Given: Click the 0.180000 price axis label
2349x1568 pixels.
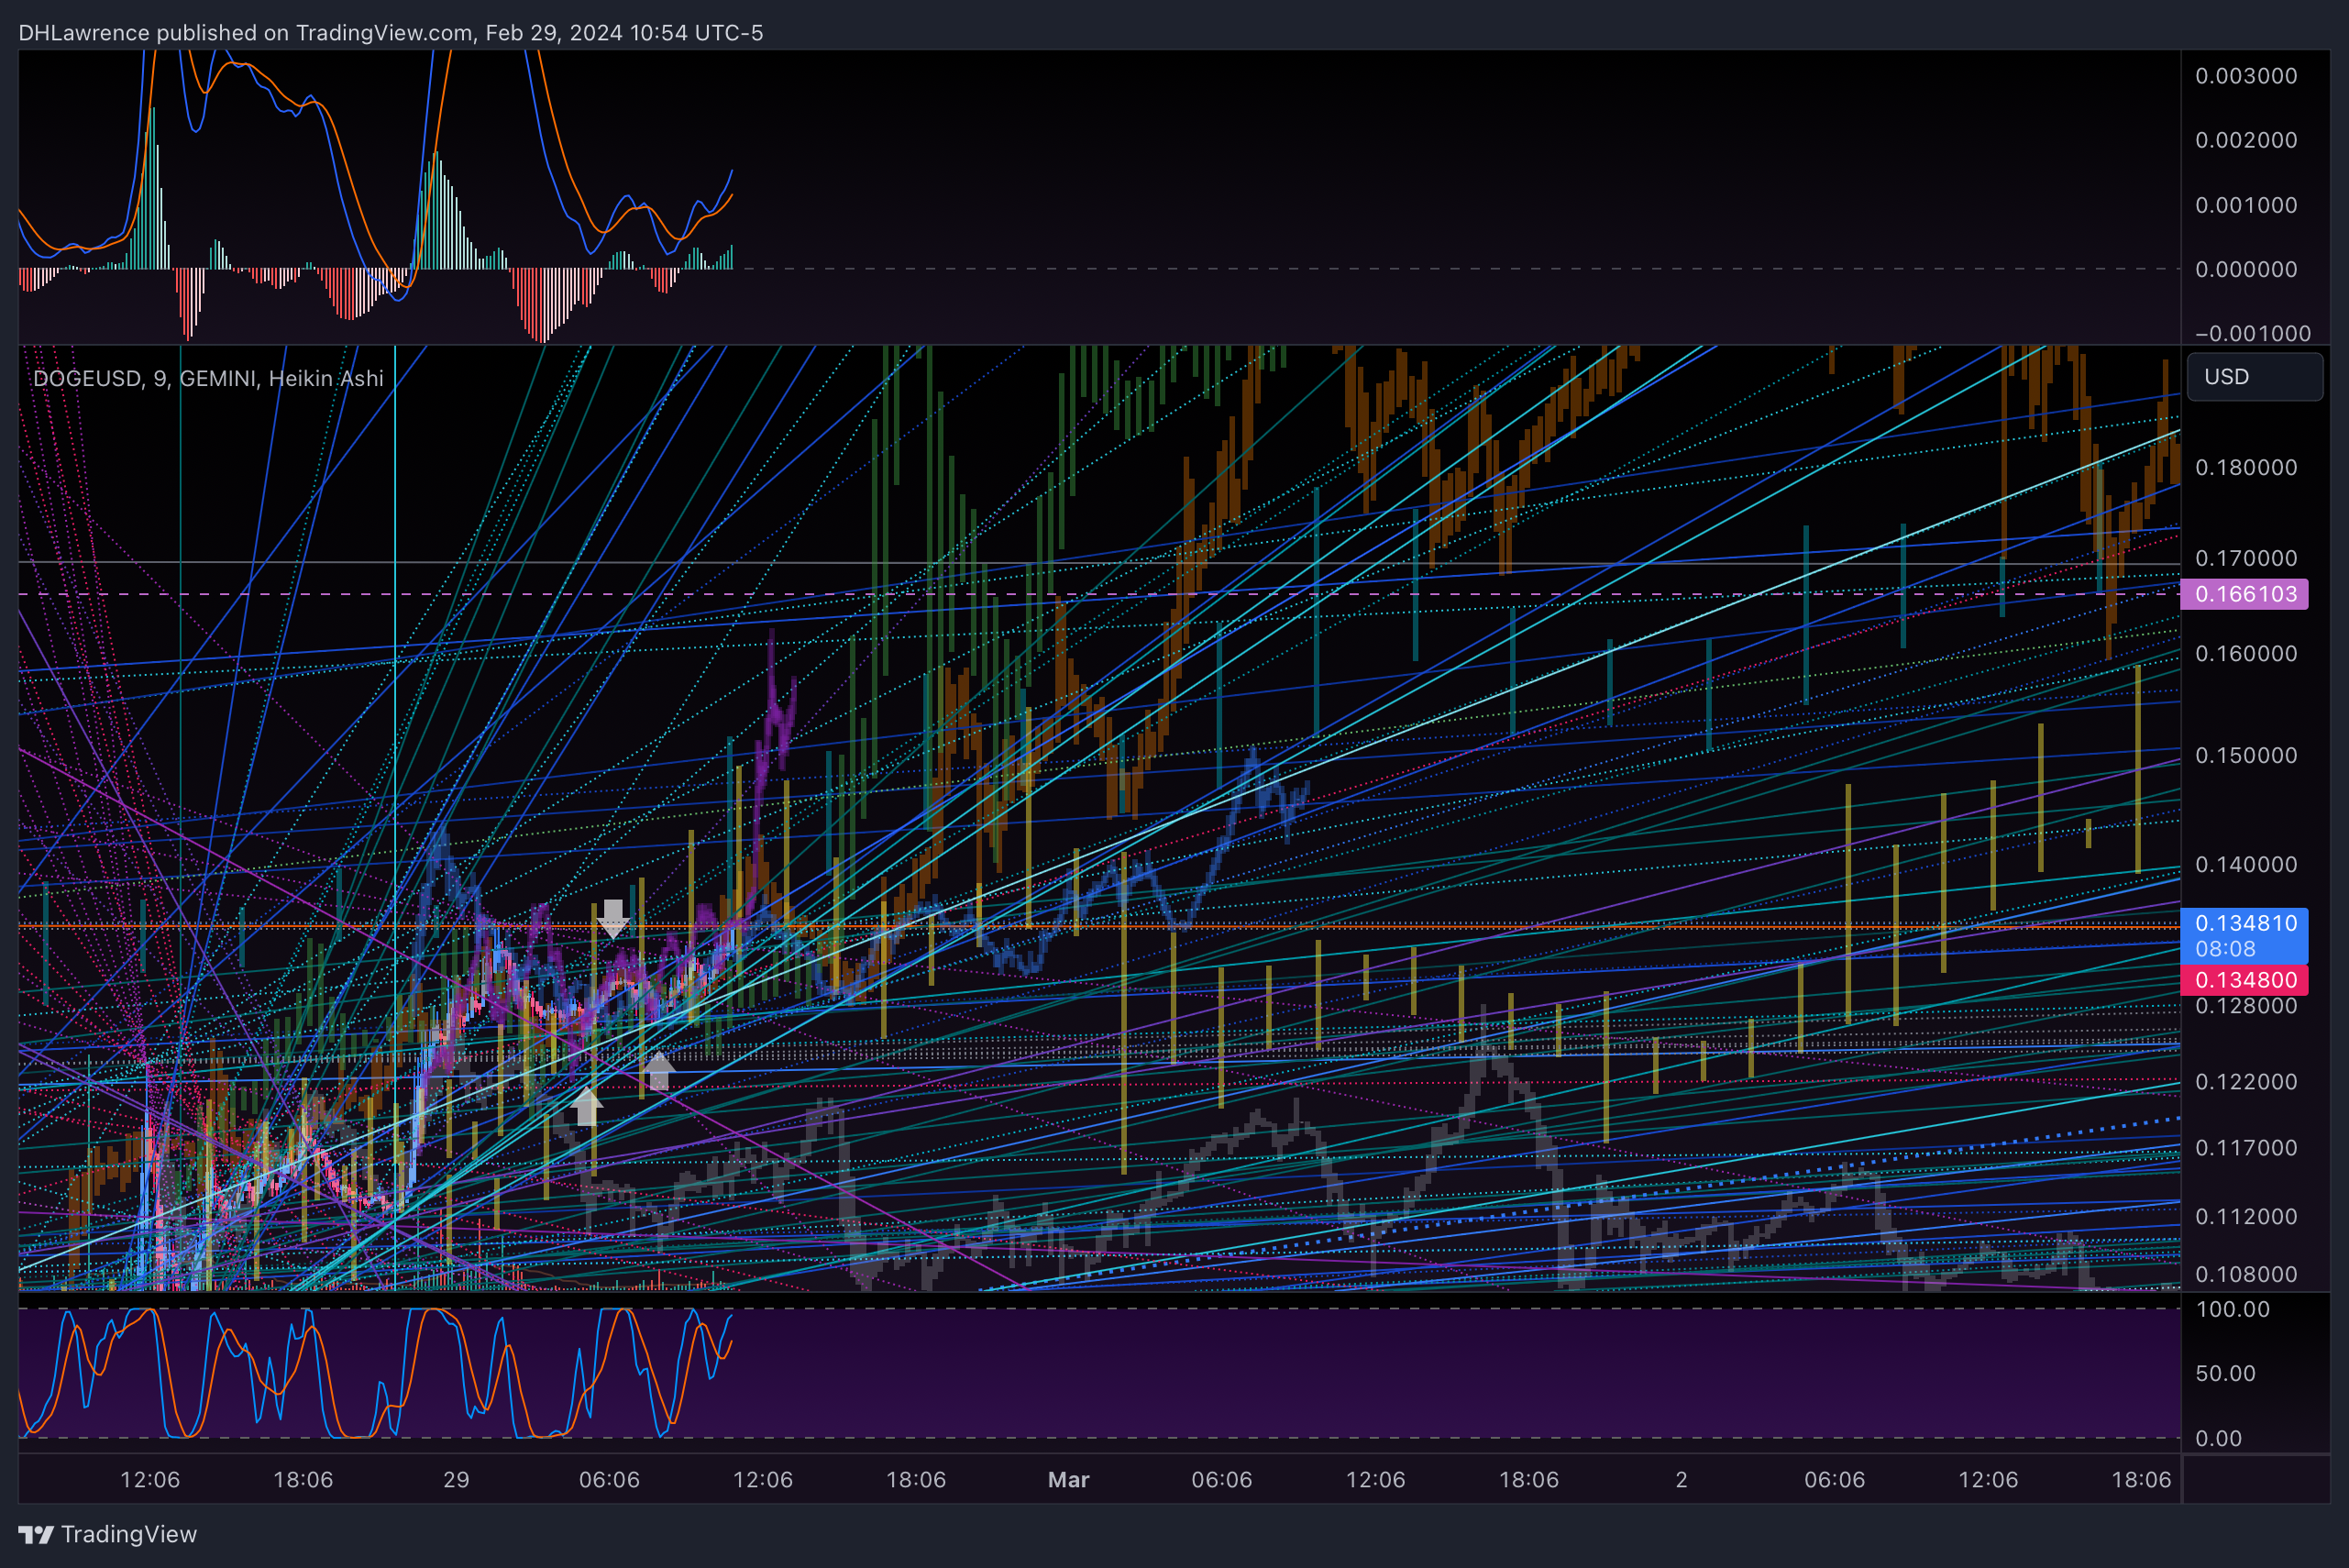Looking at the screenshot, I should pyautogui.click(x=2246, y=467).
